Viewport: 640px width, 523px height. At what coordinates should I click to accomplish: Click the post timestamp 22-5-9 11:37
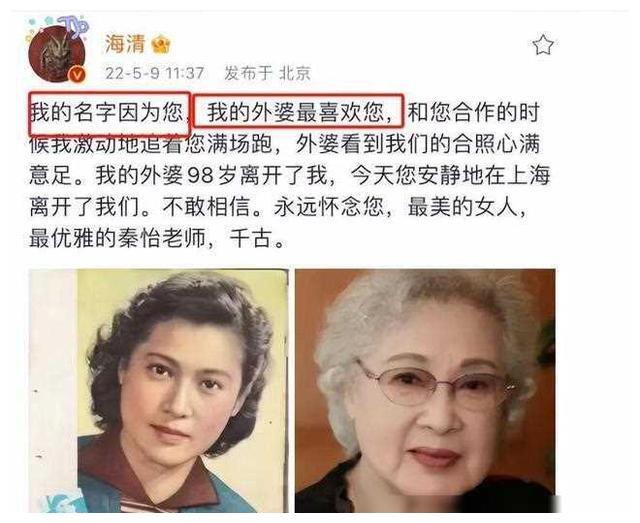pyautogui.click(x=154, y=73)
